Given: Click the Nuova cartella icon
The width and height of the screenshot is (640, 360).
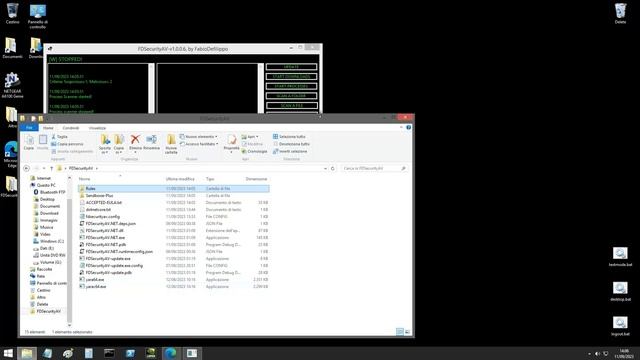Looking at the screenshot, I should click(x=171, y=144).
